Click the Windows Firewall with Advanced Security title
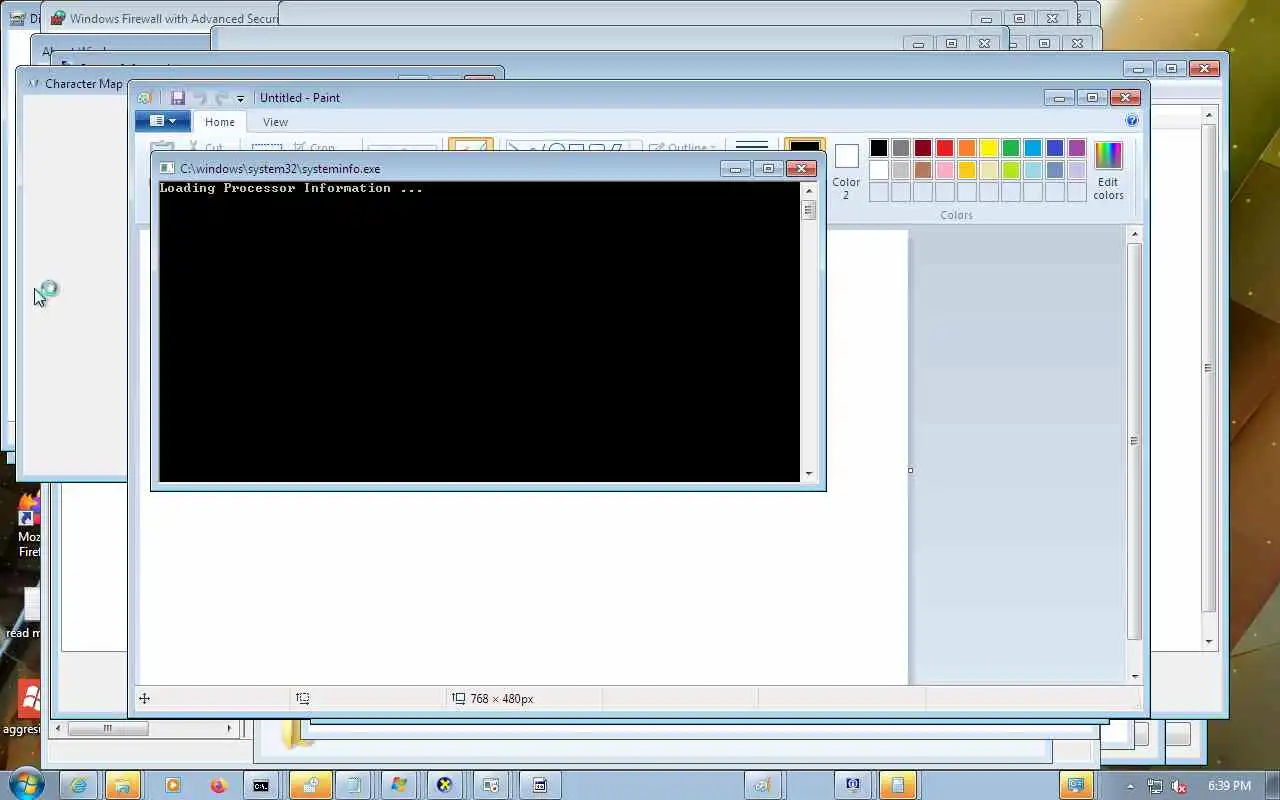Viewport: 1280px width, 800px height. point(176,19)
